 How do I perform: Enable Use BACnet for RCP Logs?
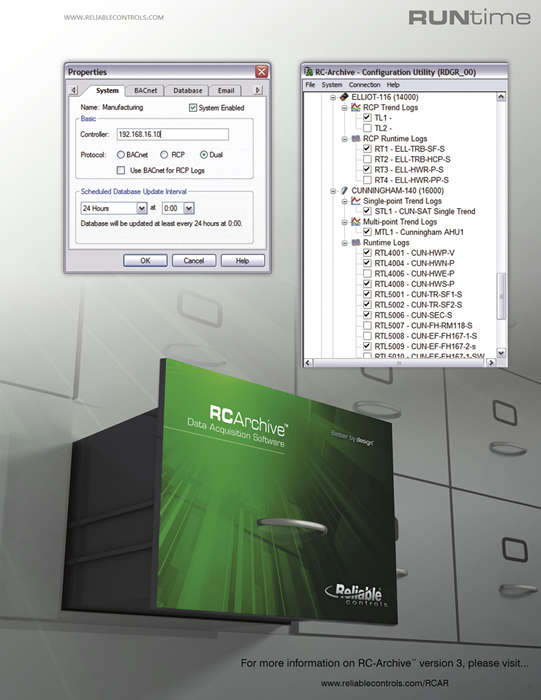121,170
